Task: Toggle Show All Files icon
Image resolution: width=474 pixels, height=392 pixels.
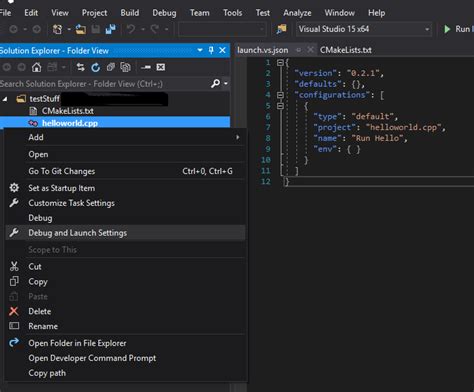Action: tap(125, 67)
